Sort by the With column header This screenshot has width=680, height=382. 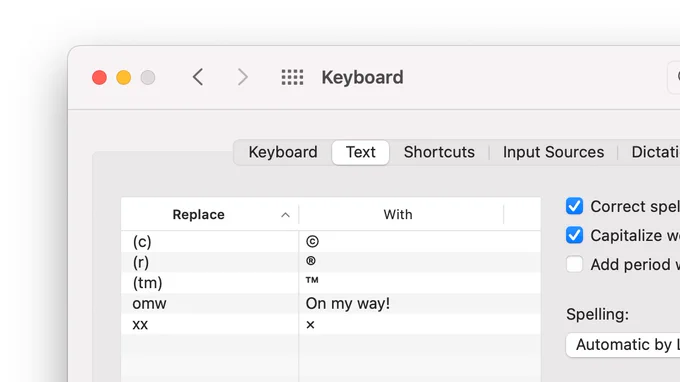tap(398, 214)
